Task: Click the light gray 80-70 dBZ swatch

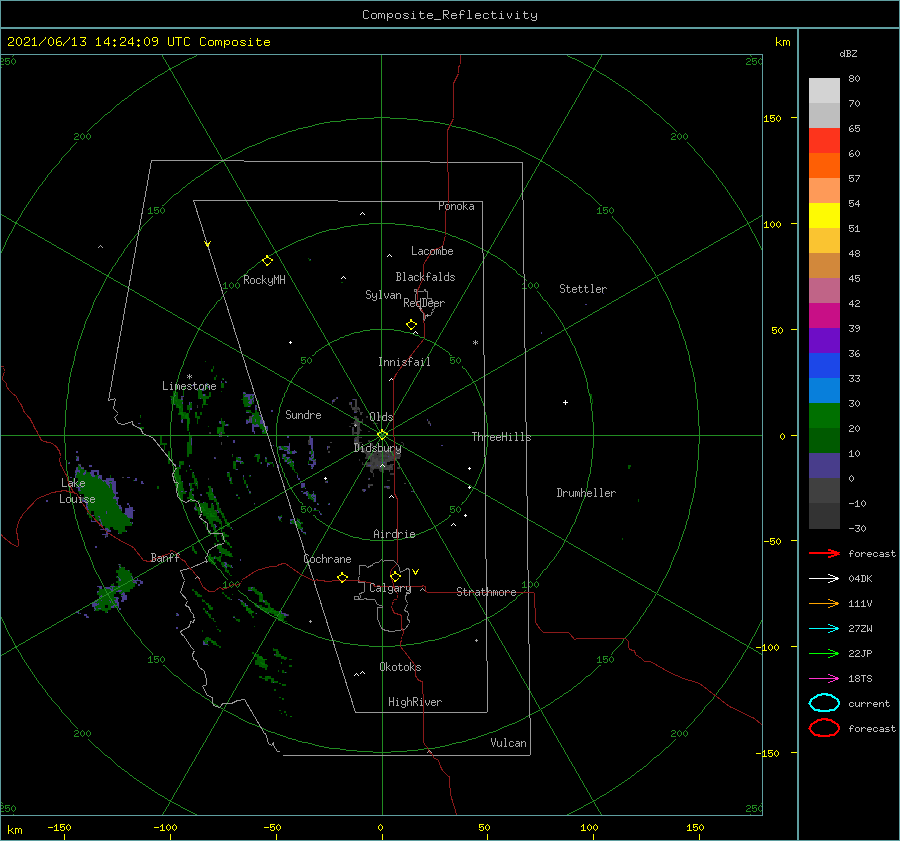Action: coord(824,91)
